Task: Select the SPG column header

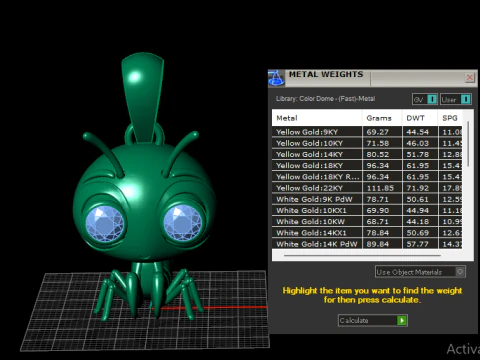Action: [x=450, y=118]
